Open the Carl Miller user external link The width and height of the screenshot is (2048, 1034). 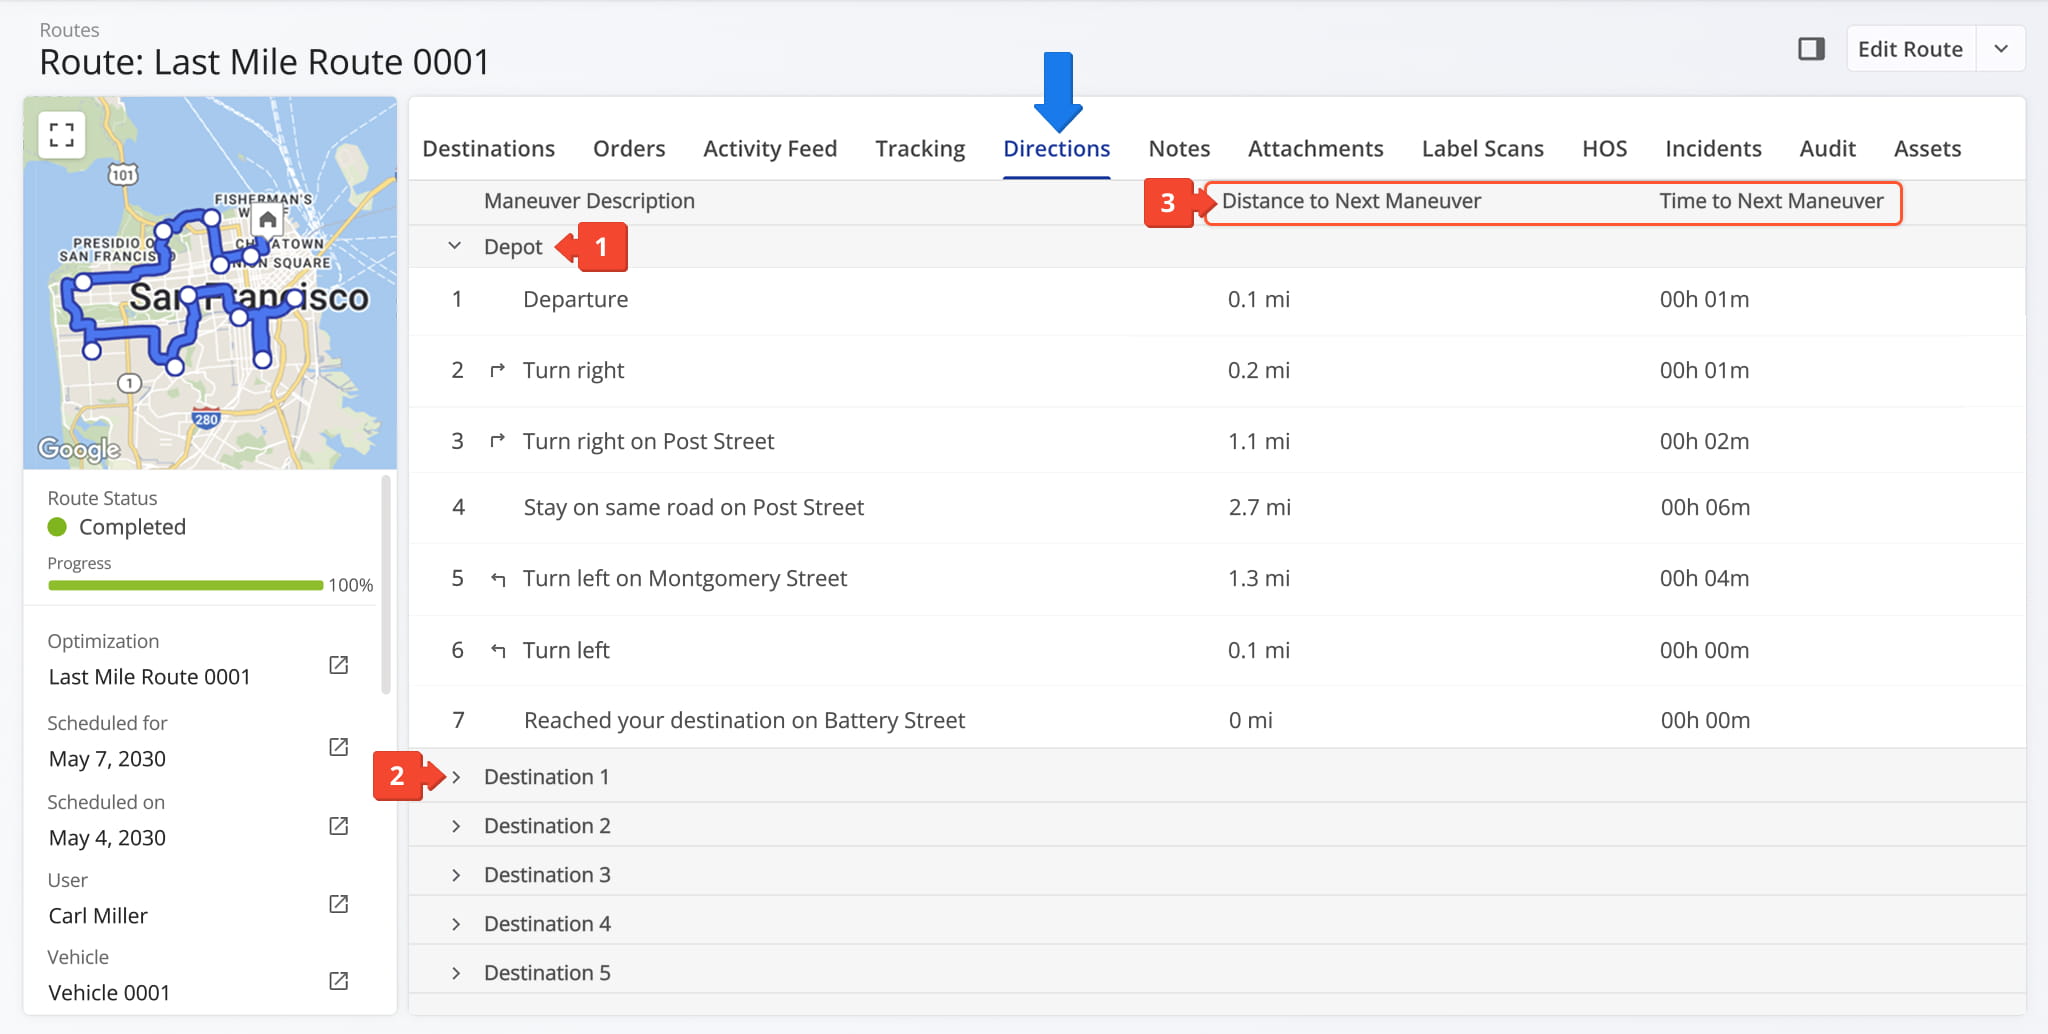339,904
